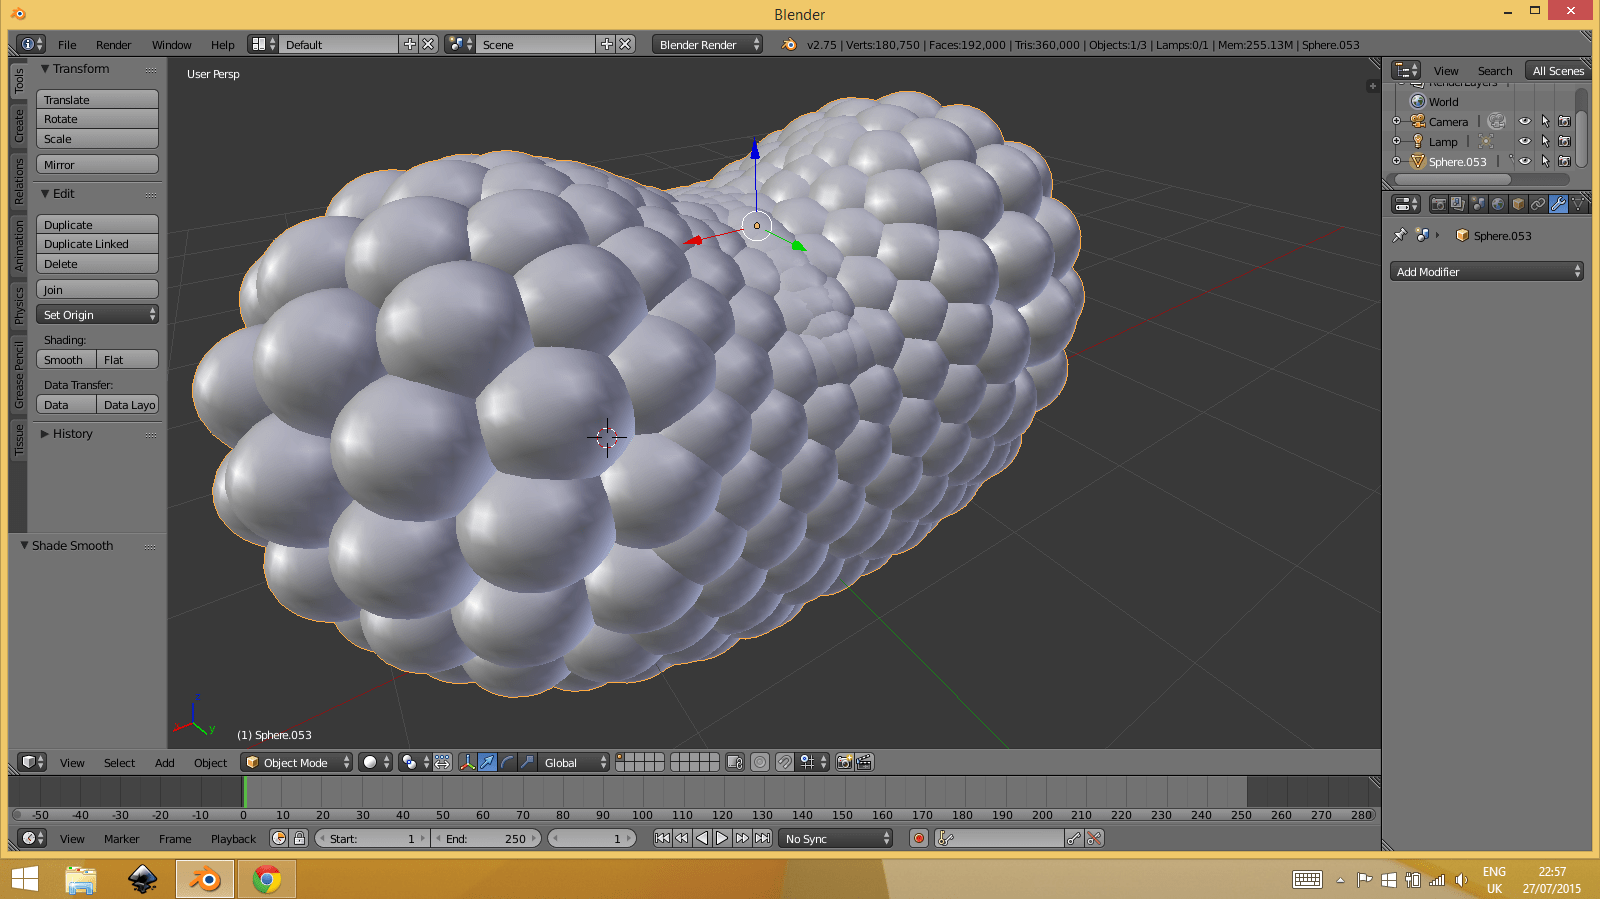This screenshot has width=1600, height=899.
Task: Select the Modifiers wrench tab
Action: point(1558,204)
